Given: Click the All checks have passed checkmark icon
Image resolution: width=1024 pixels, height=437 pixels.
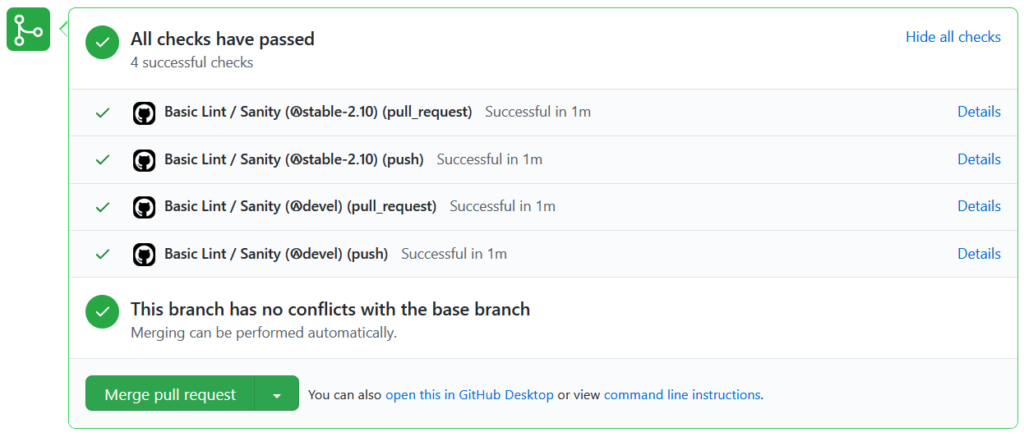Looking at the screenshot, I should (102, 42).
